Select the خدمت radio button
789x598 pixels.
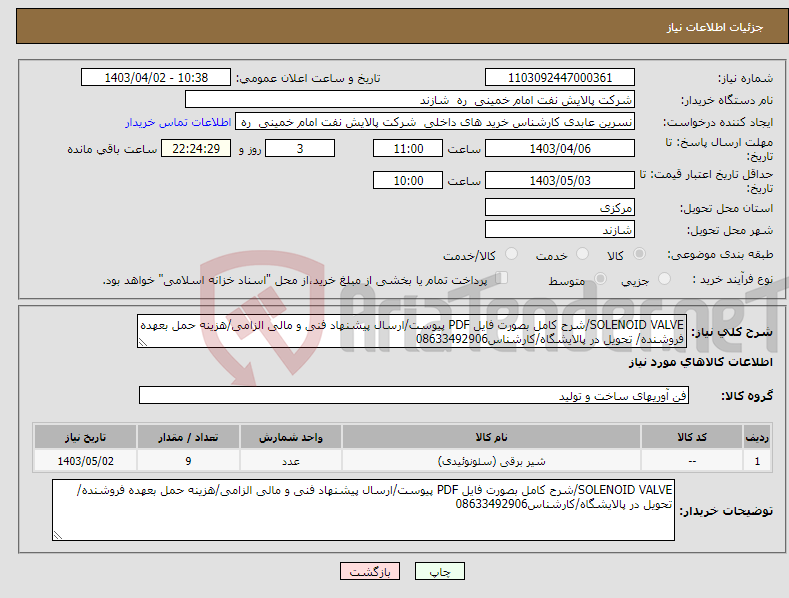coord(582,254)
